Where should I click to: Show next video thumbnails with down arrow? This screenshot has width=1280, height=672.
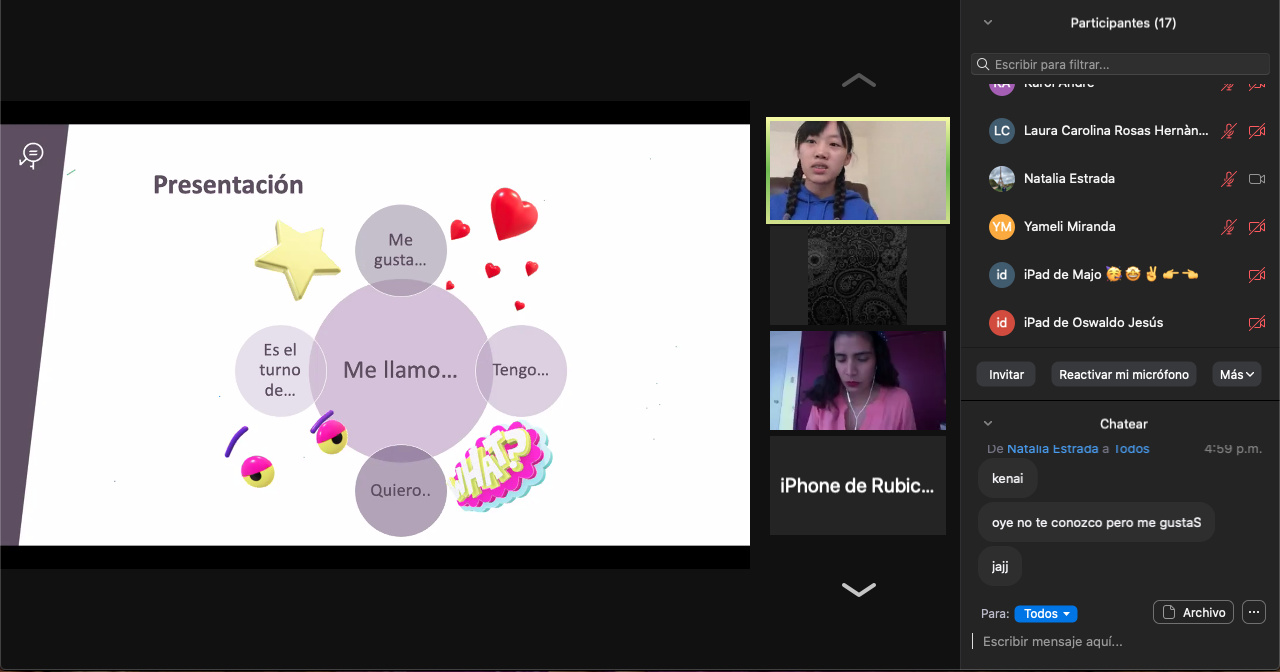(x=858, y=589)
